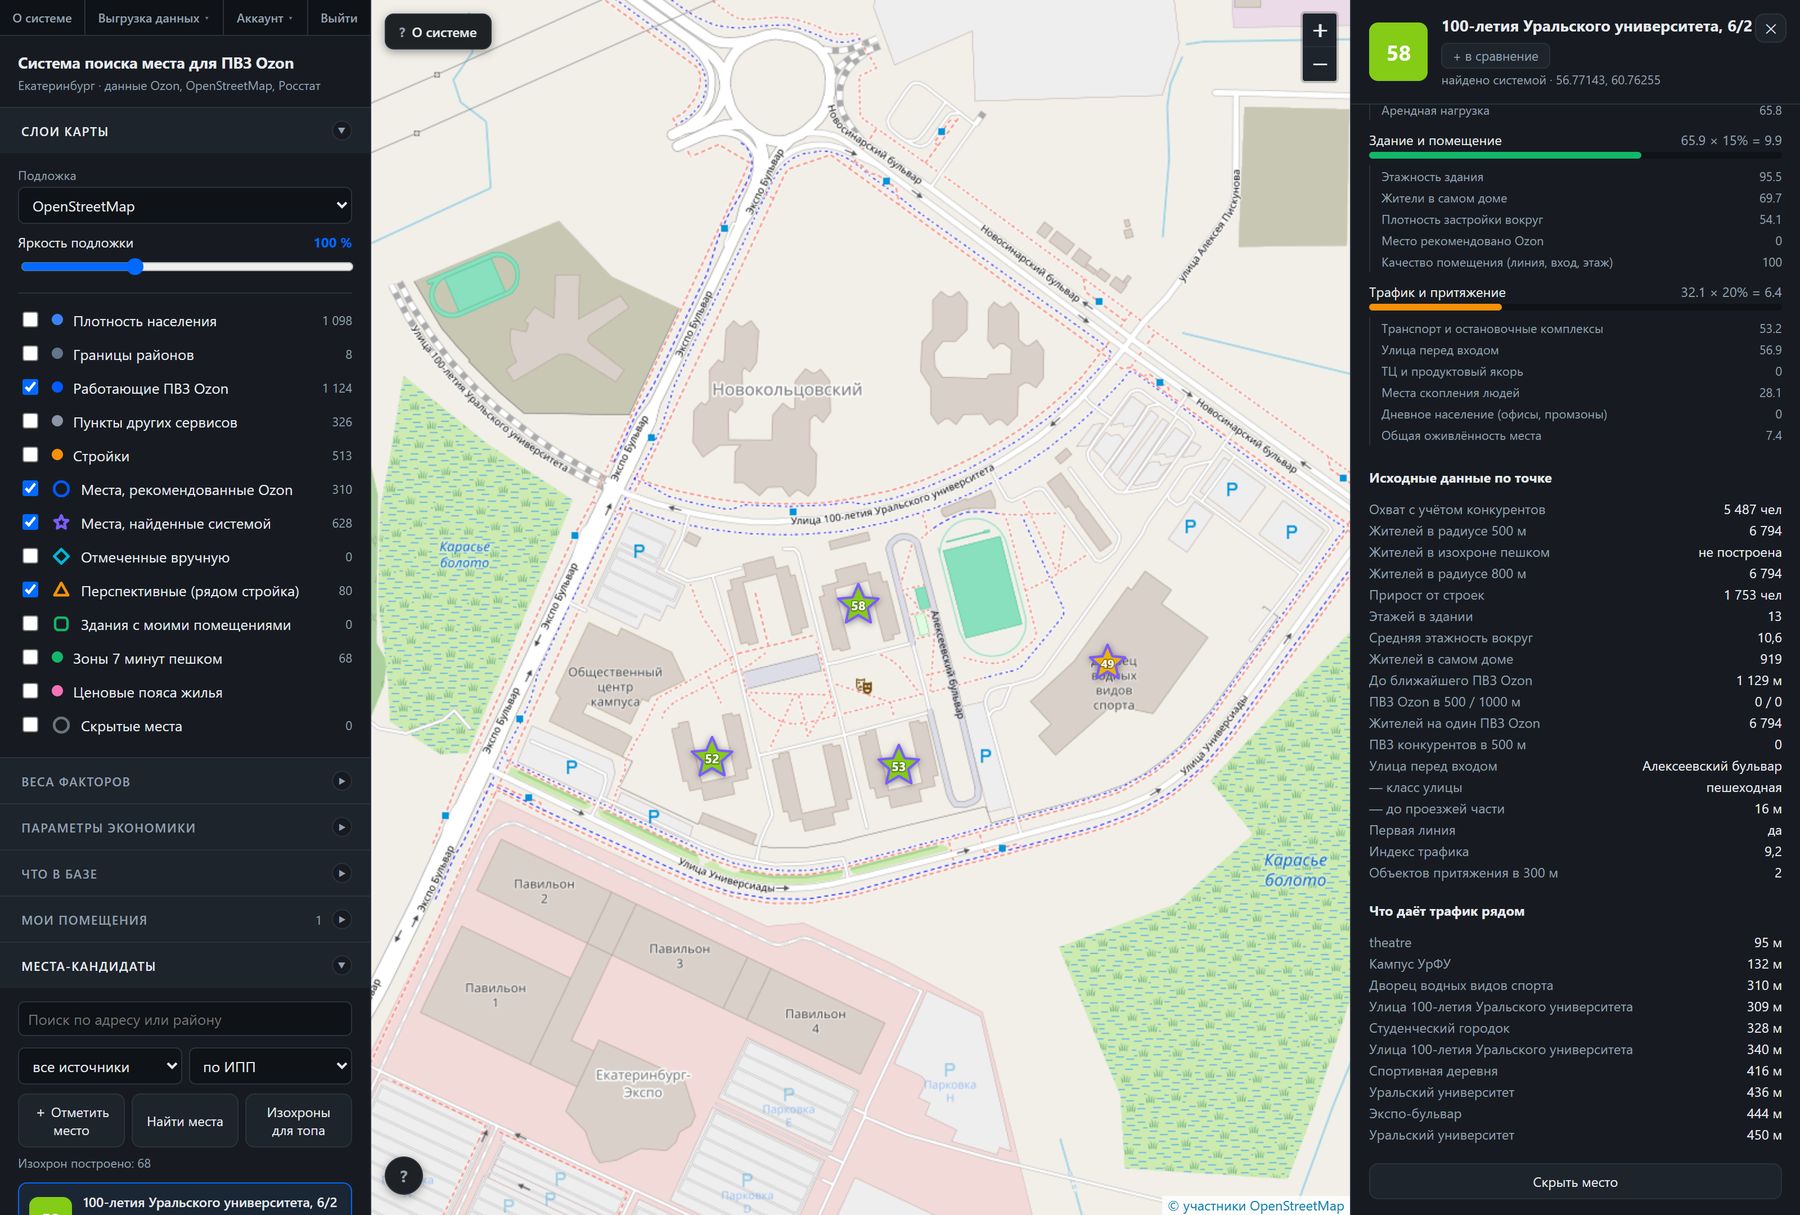Click Выйти to log out
This screenshot has width=1800, height=1215.
tap(339, 18)
